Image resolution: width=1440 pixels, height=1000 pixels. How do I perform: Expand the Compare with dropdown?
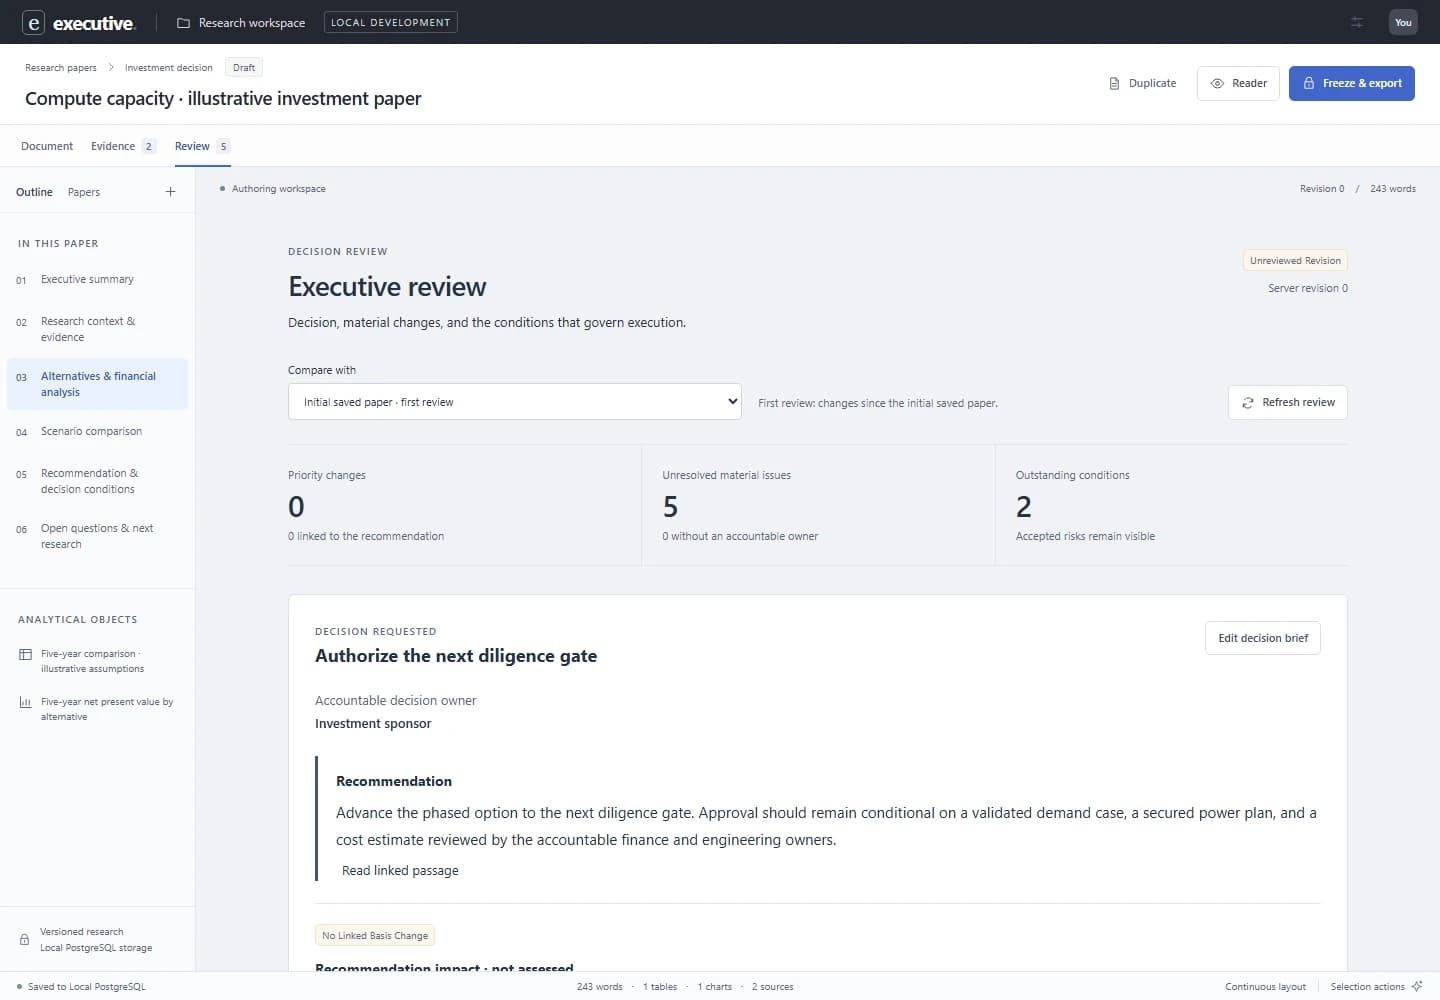pos(515,402)
